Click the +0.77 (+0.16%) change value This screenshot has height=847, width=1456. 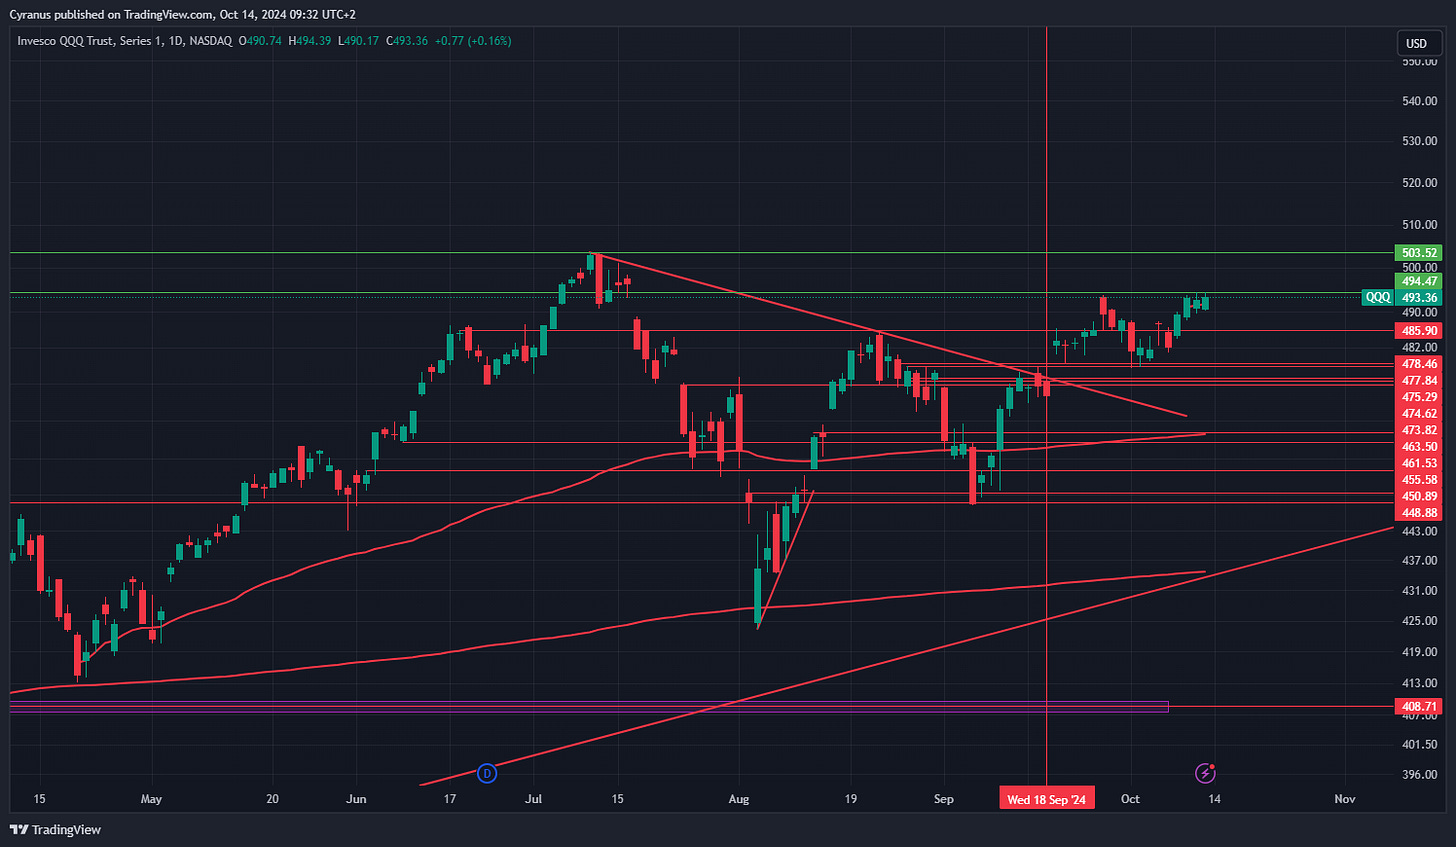coord(473,41)
